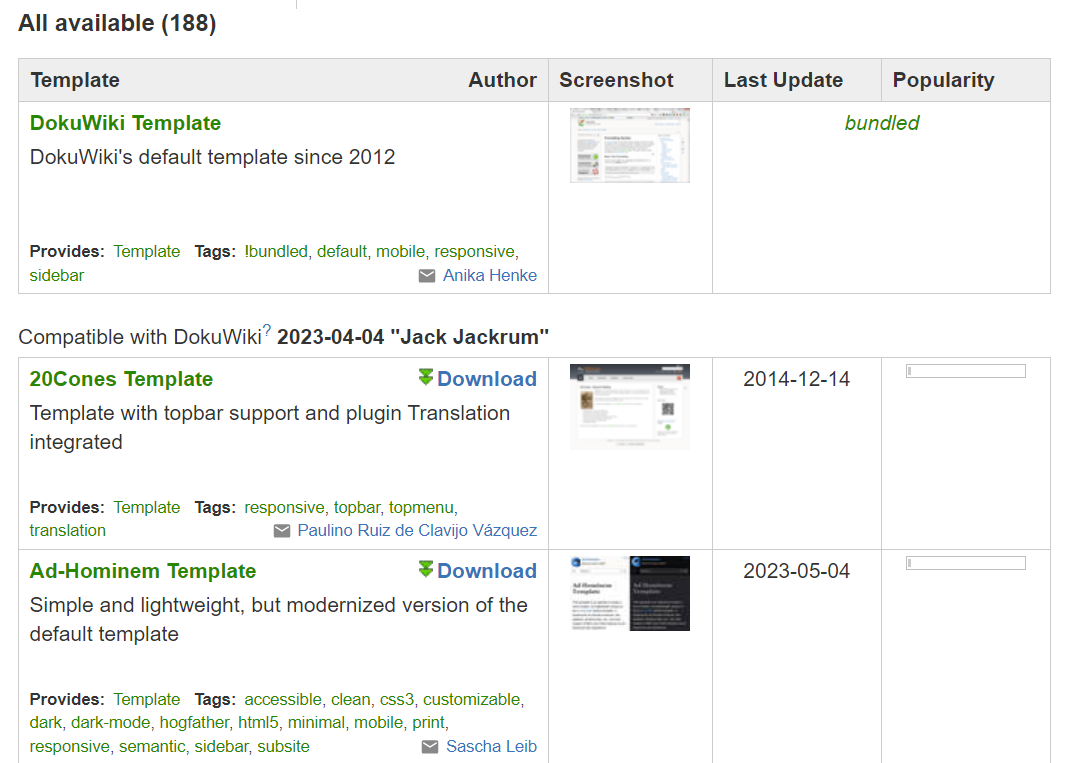The height and width of the screenshot is (763, 1073).
Task: Click the Template column header
Action: coord(75,80)
